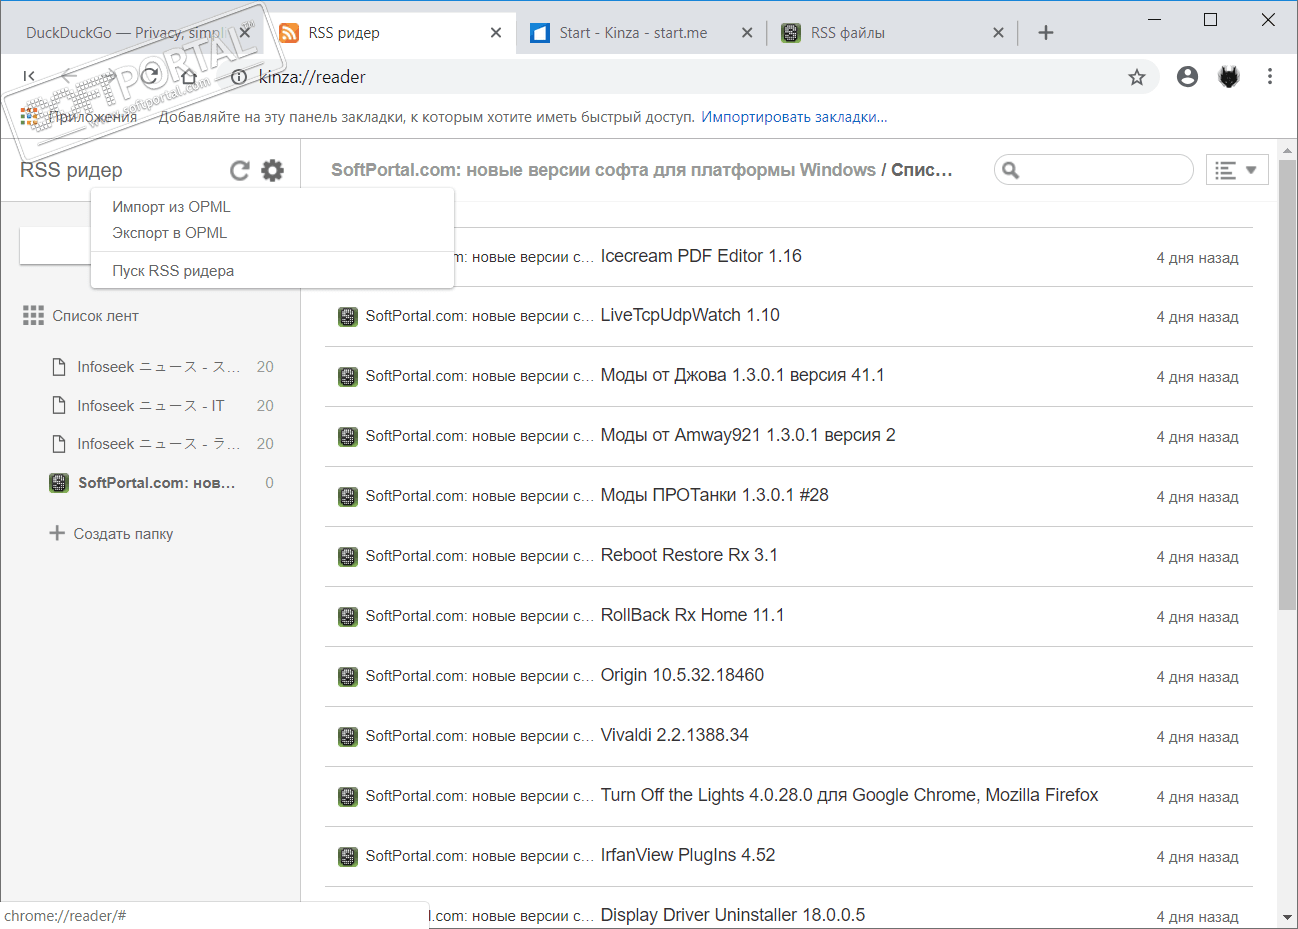Open the list view mode dropdown
The image size is (1298, 929).
tap(1237, 170)
